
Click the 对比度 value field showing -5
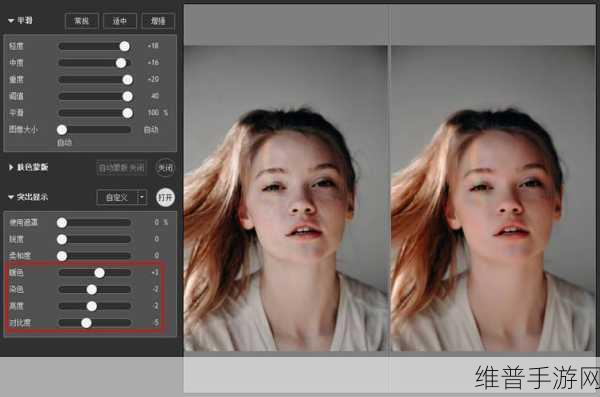[x=156, y=323]
